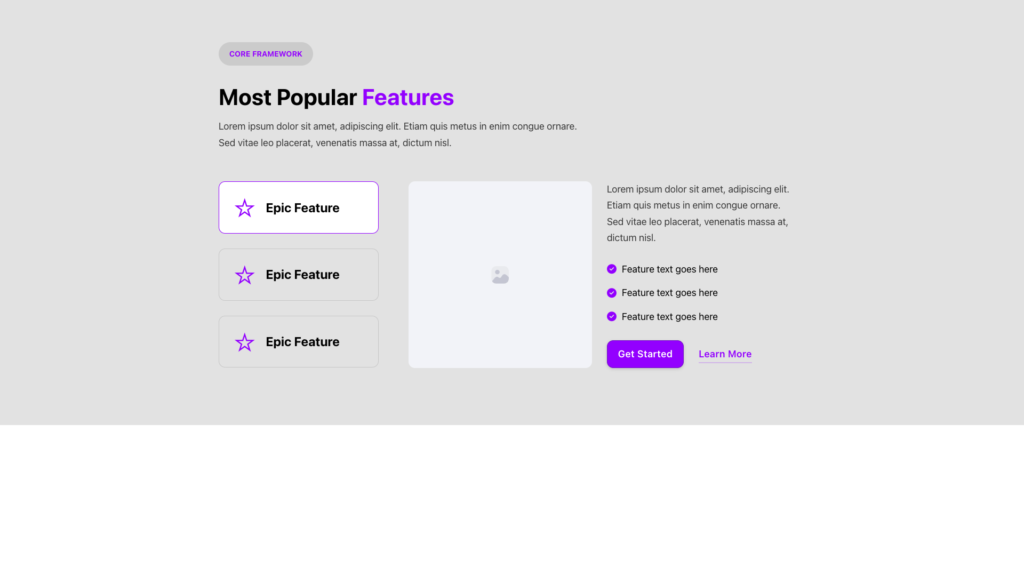Click the subtitle paragraph under the heading

point(397,135)
